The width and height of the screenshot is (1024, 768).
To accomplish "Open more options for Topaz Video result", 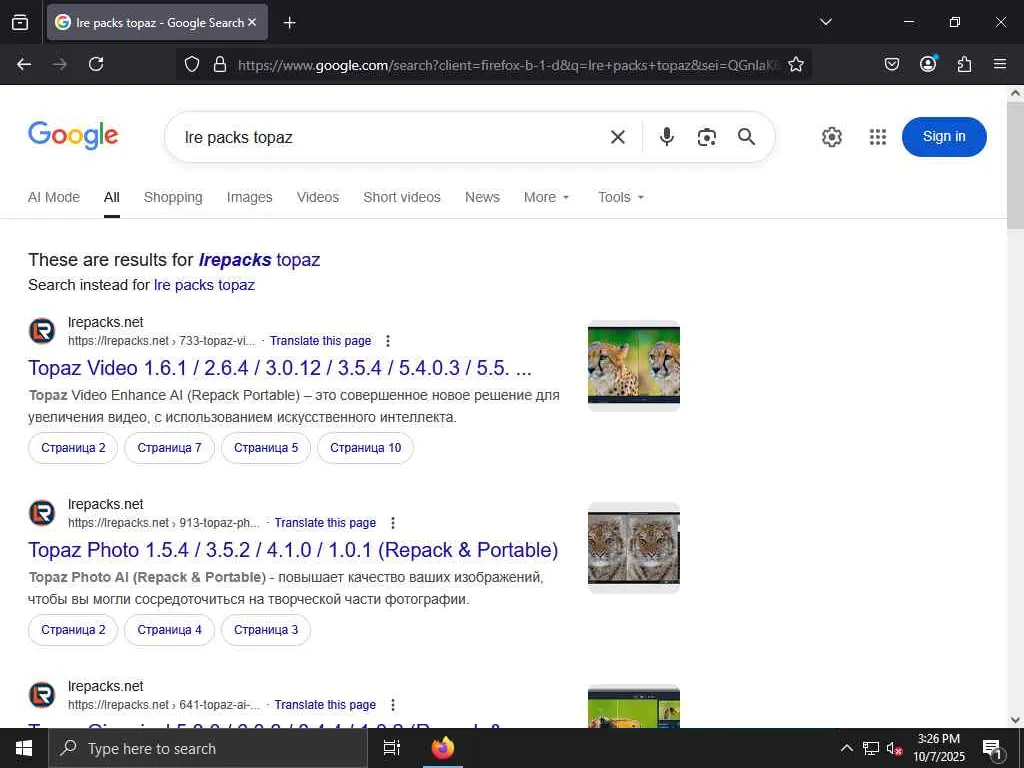I will 388,341.
